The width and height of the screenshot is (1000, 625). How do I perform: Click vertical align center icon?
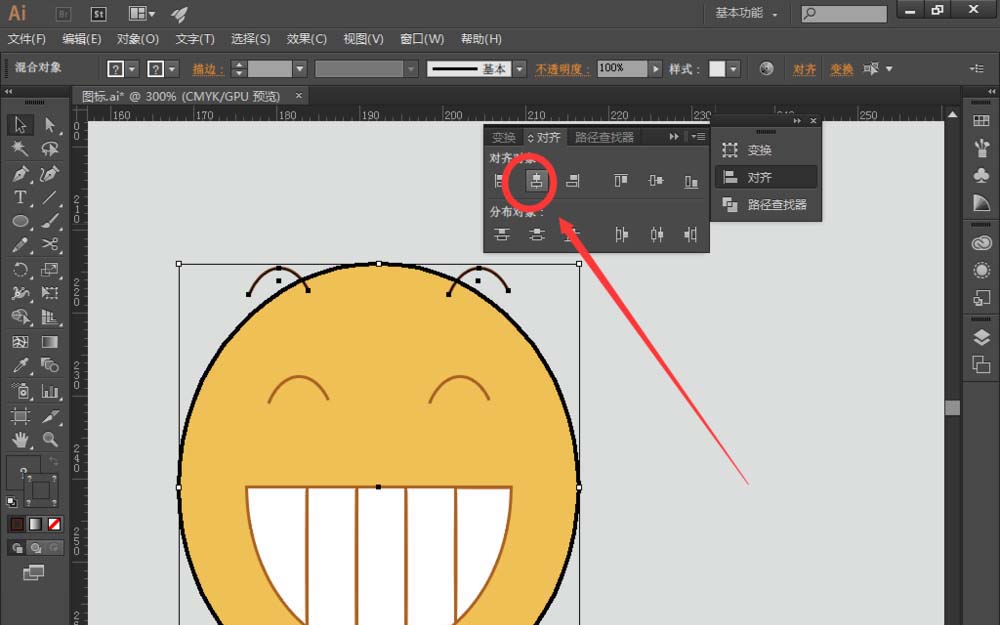pos(656,181)
